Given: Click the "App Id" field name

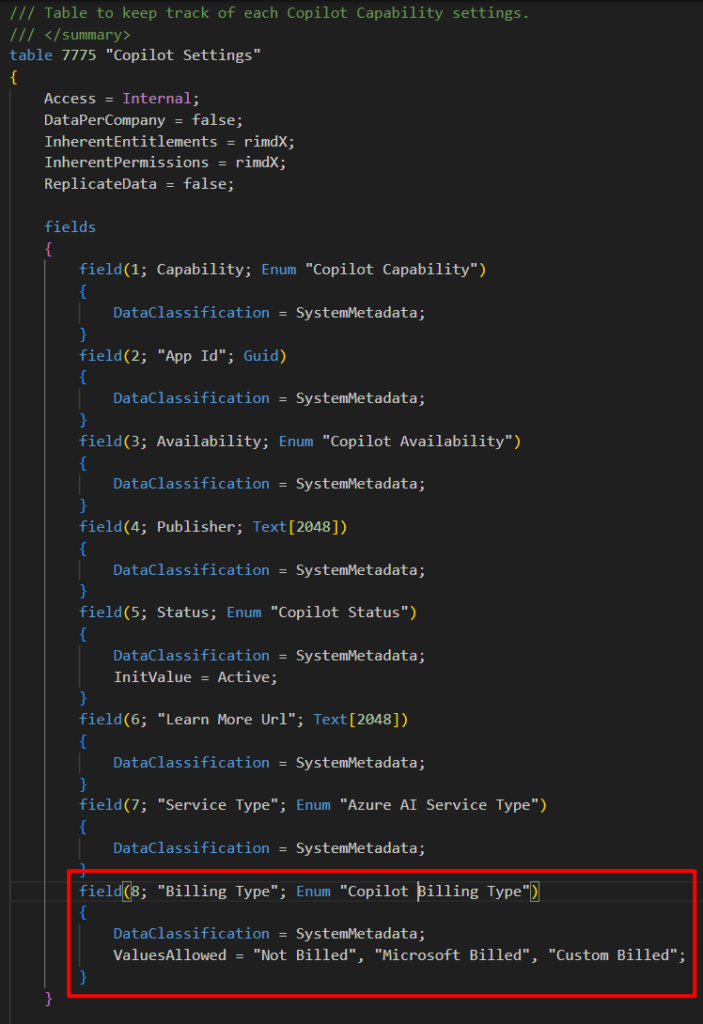Looking at the screenshot, I should [195, 355].
